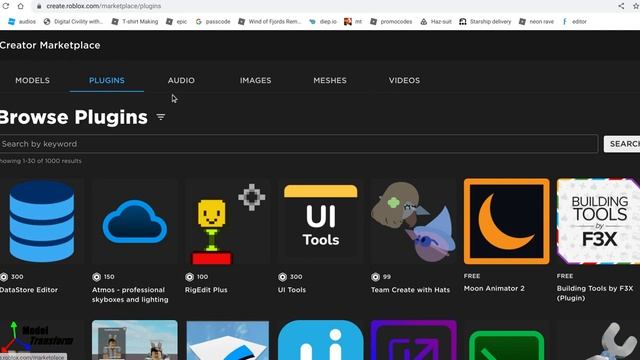
Task: Go to the browser home page icon
Action: (20, 6)
